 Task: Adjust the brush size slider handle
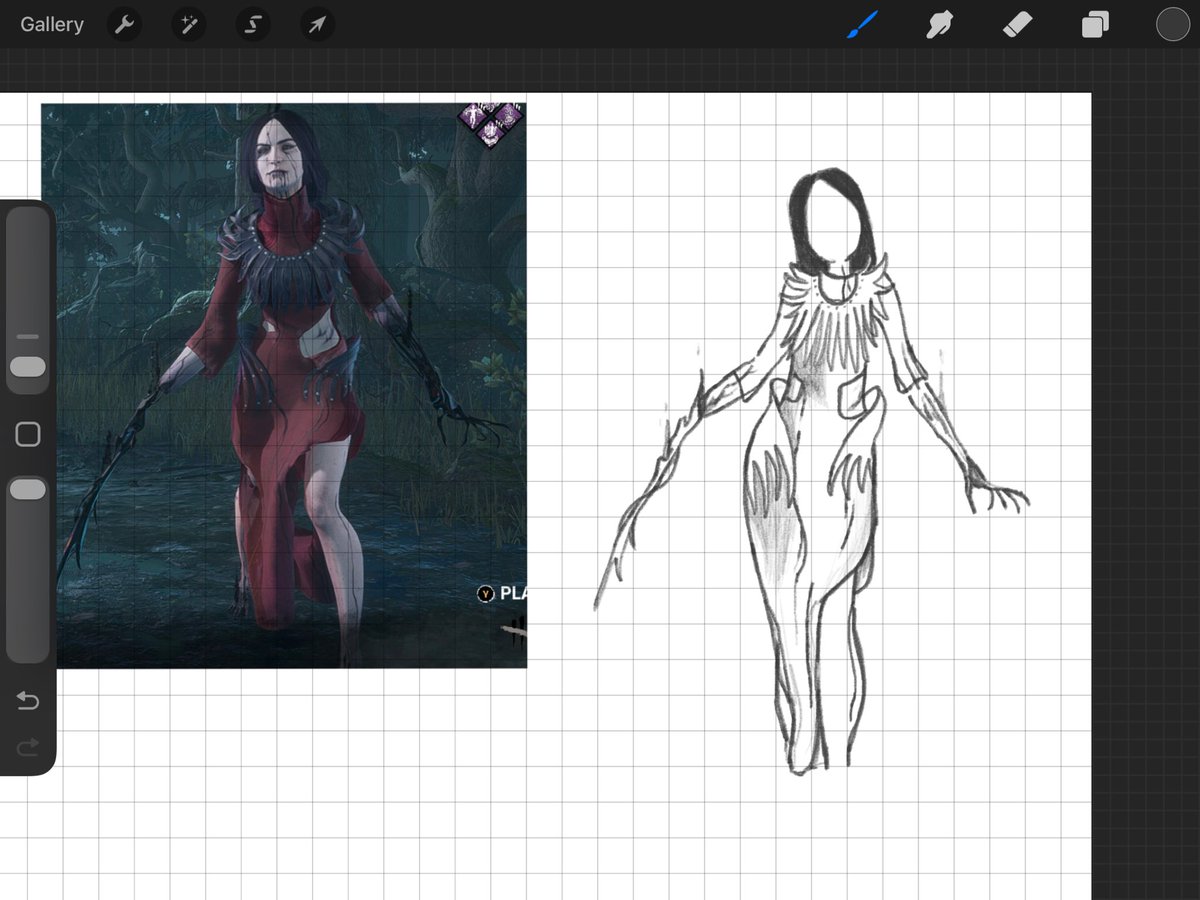coord(28,367)
